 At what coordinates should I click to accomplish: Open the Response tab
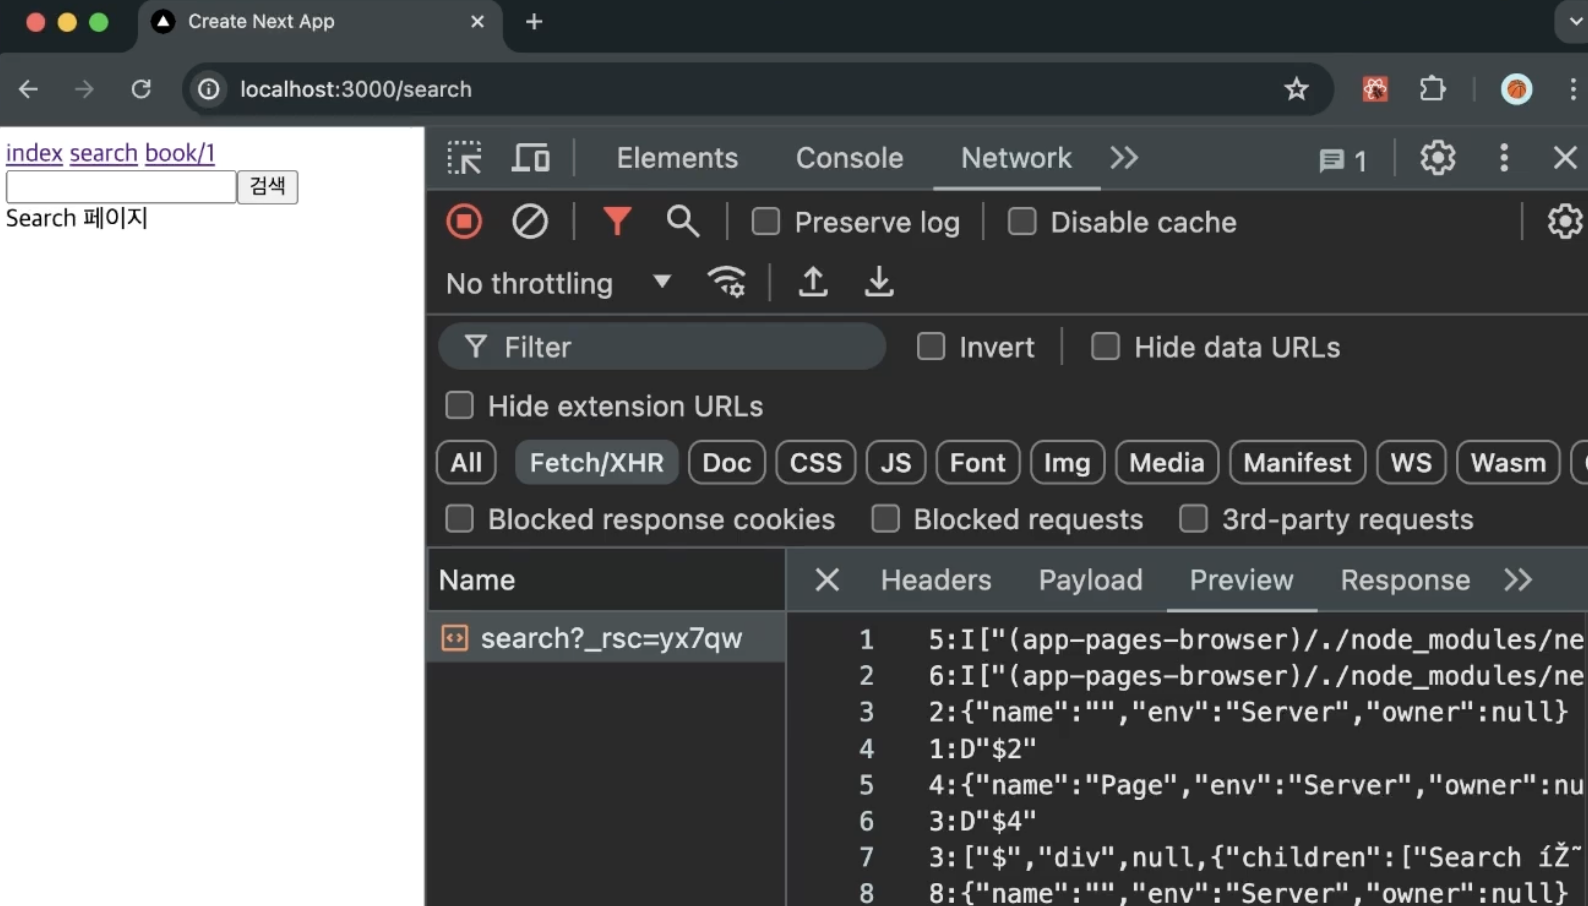(x=1405, y=580)
